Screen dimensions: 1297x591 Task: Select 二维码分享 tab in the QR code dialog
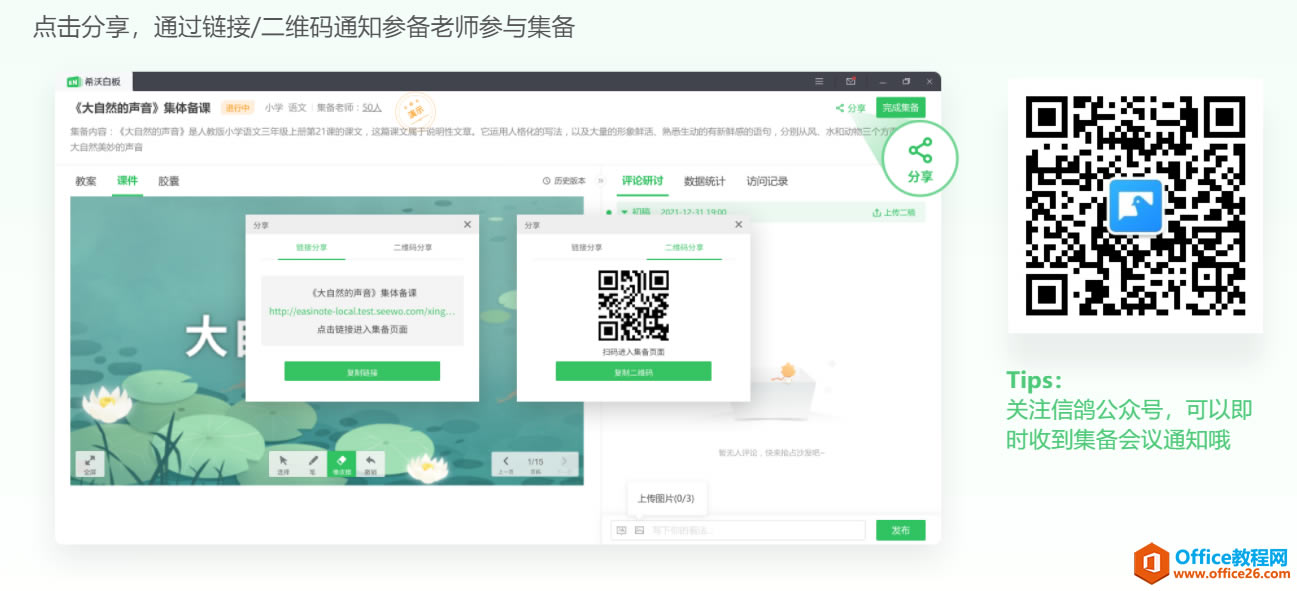coord(684,247)
